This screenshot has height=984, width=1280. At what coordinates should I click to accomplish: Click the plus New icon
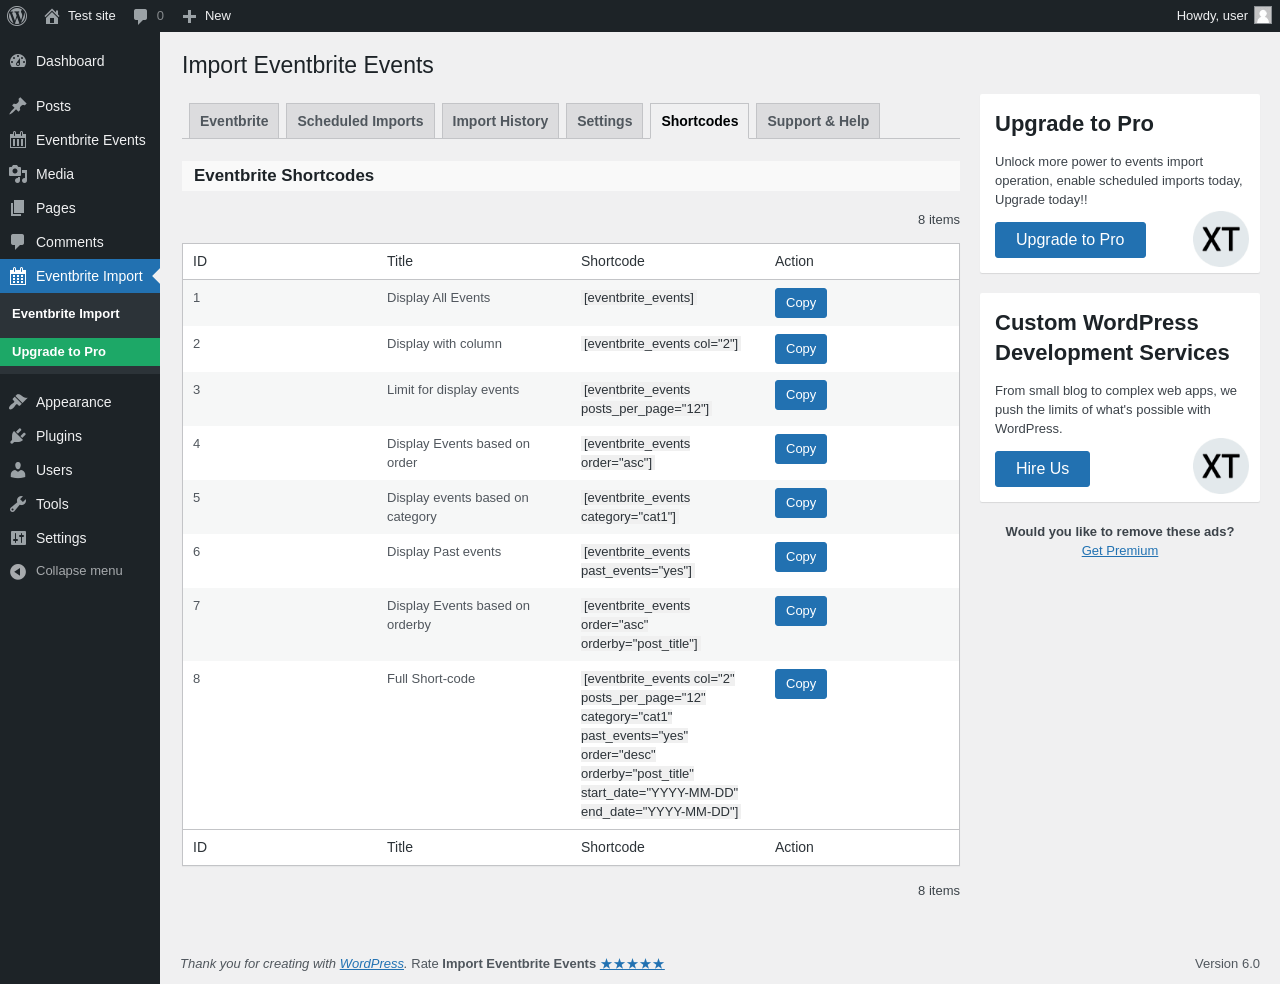[189, 16]
